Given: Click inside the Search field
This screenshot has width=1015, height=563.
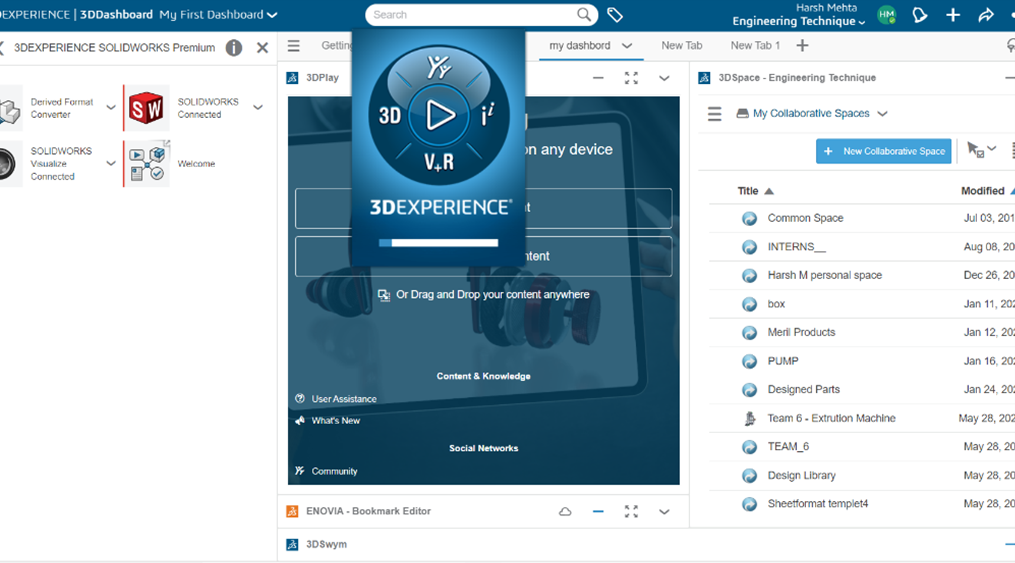Looking at the screenshot, I should coord(470,15).
